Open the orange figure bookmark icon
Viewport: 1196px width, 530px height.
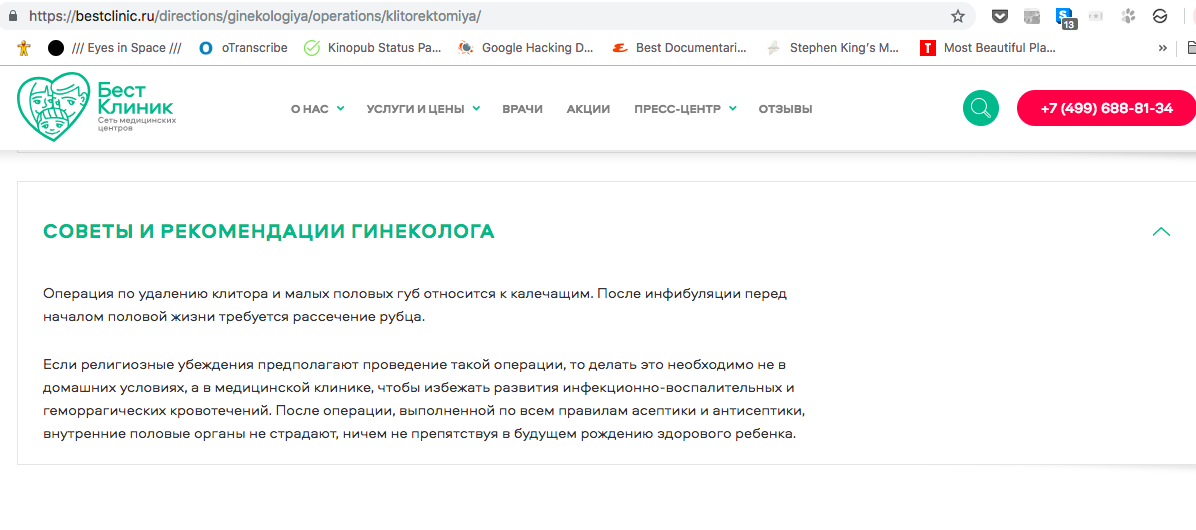24,47
